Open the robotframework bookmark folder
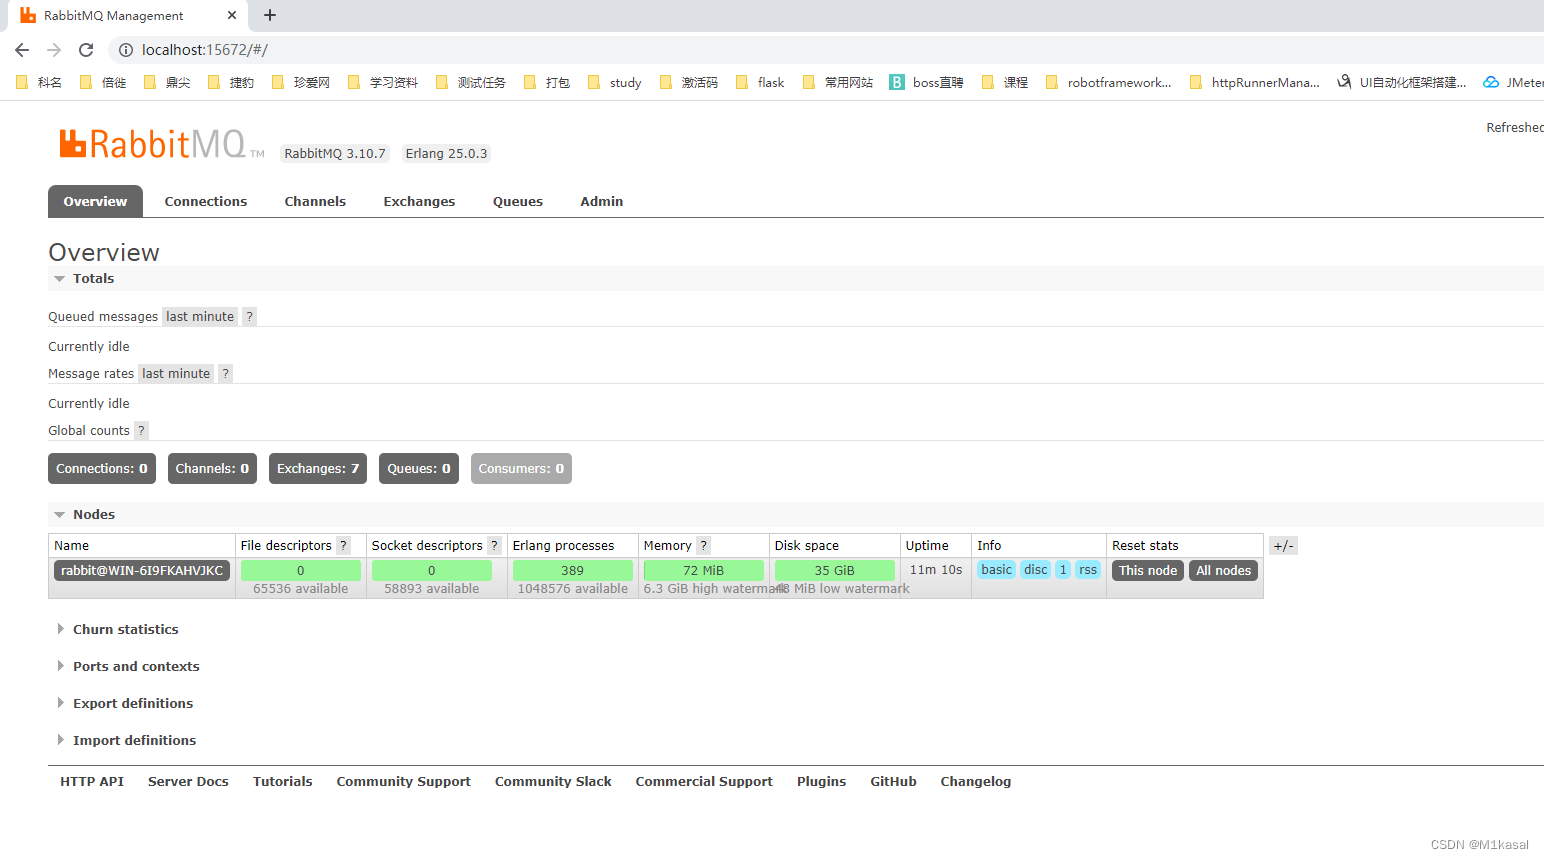Screen dimensions: 1544x859 coord(1108,82)
